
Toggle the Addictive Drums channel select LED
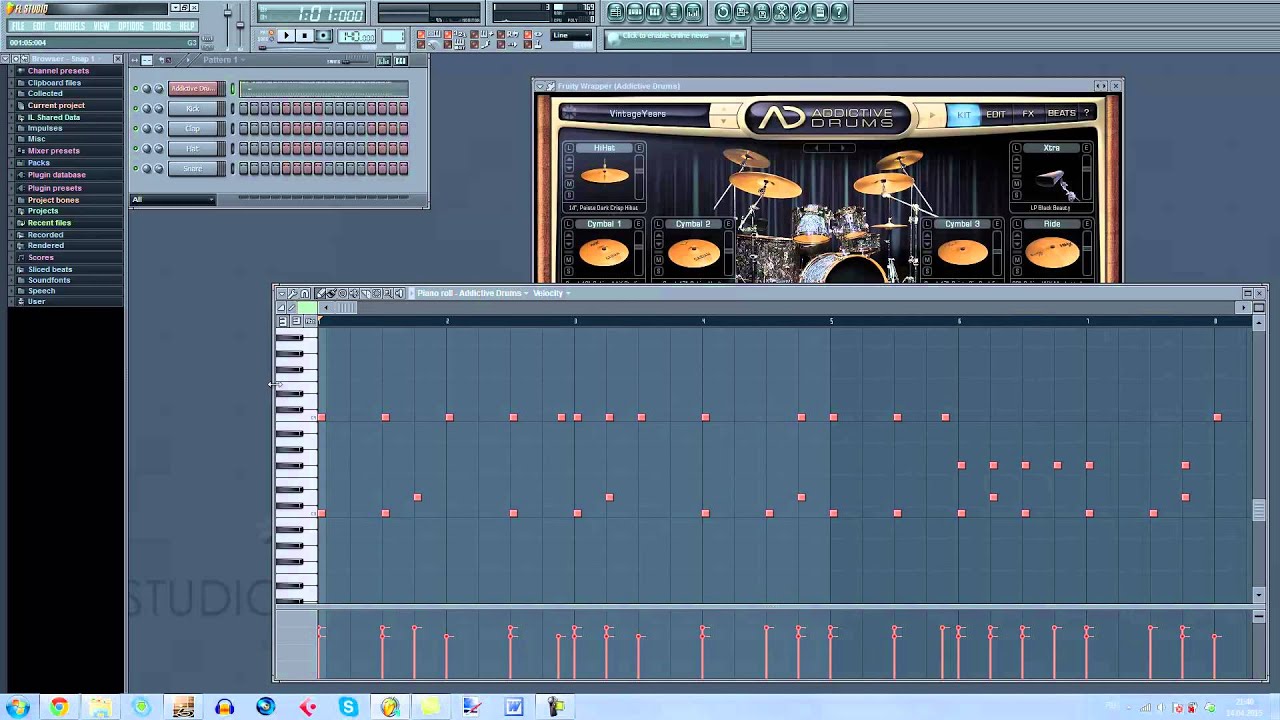click(232, 89)
